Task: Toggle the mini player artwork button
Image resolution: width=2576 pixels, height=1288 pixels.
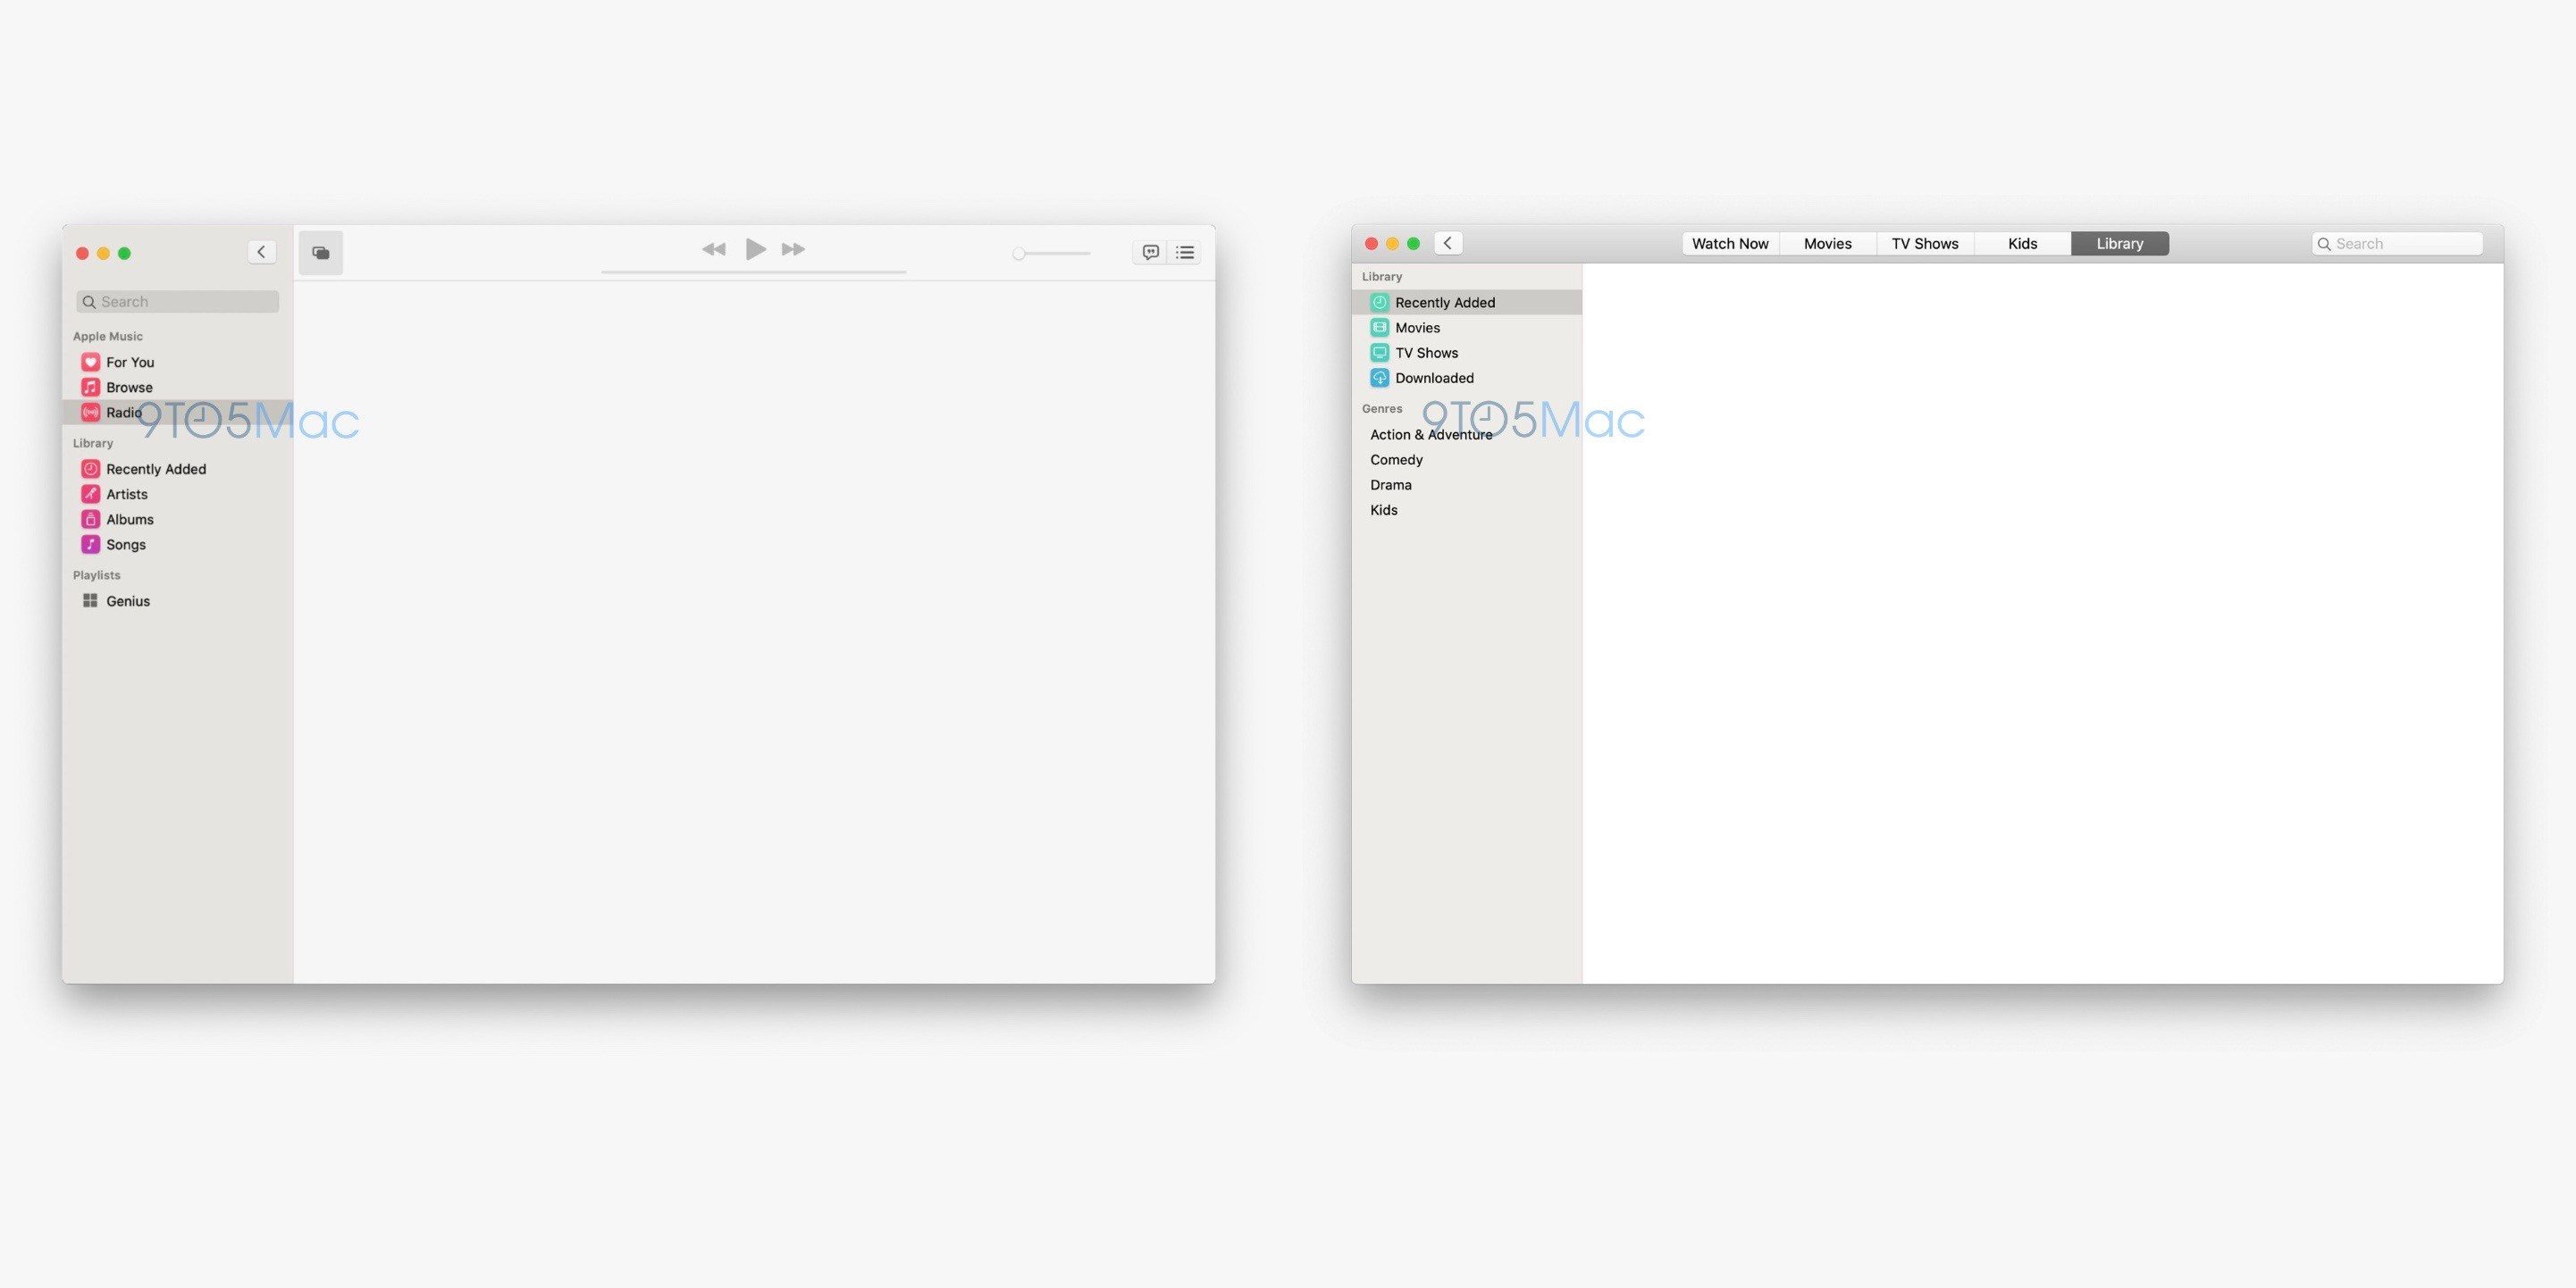Action: point(321,253)
